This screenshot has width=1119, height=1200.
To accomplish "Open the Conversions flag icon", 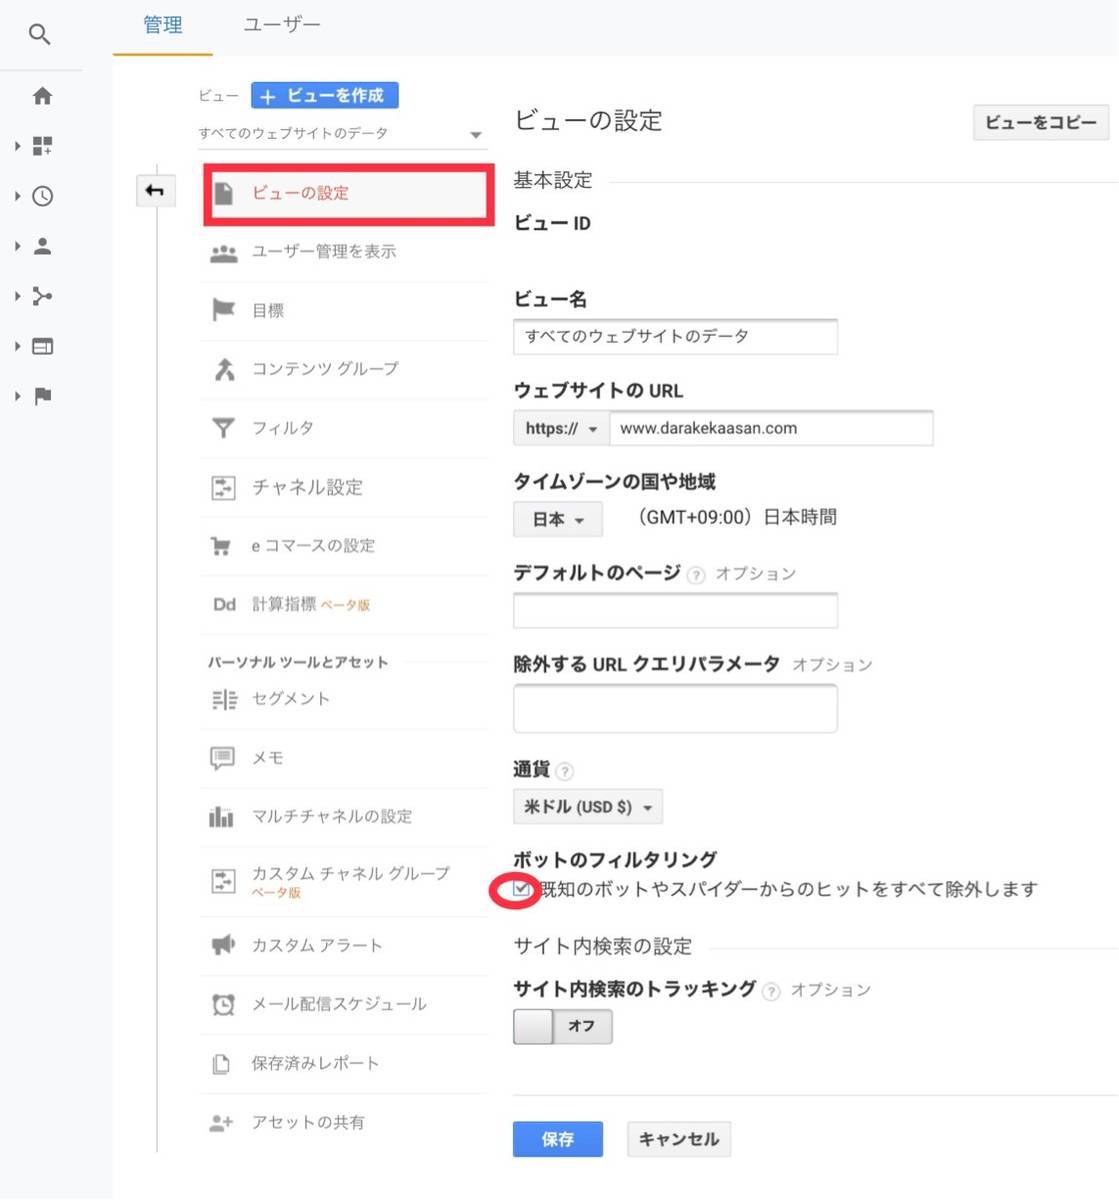I will point(42,396).
